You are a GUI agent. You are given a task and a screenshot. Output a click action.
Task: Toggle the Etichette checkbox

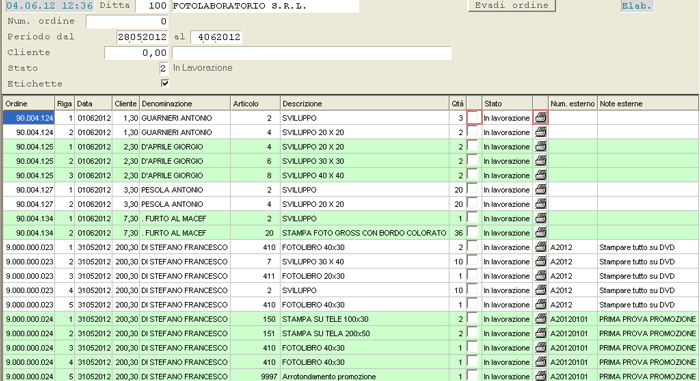(165, 83)
